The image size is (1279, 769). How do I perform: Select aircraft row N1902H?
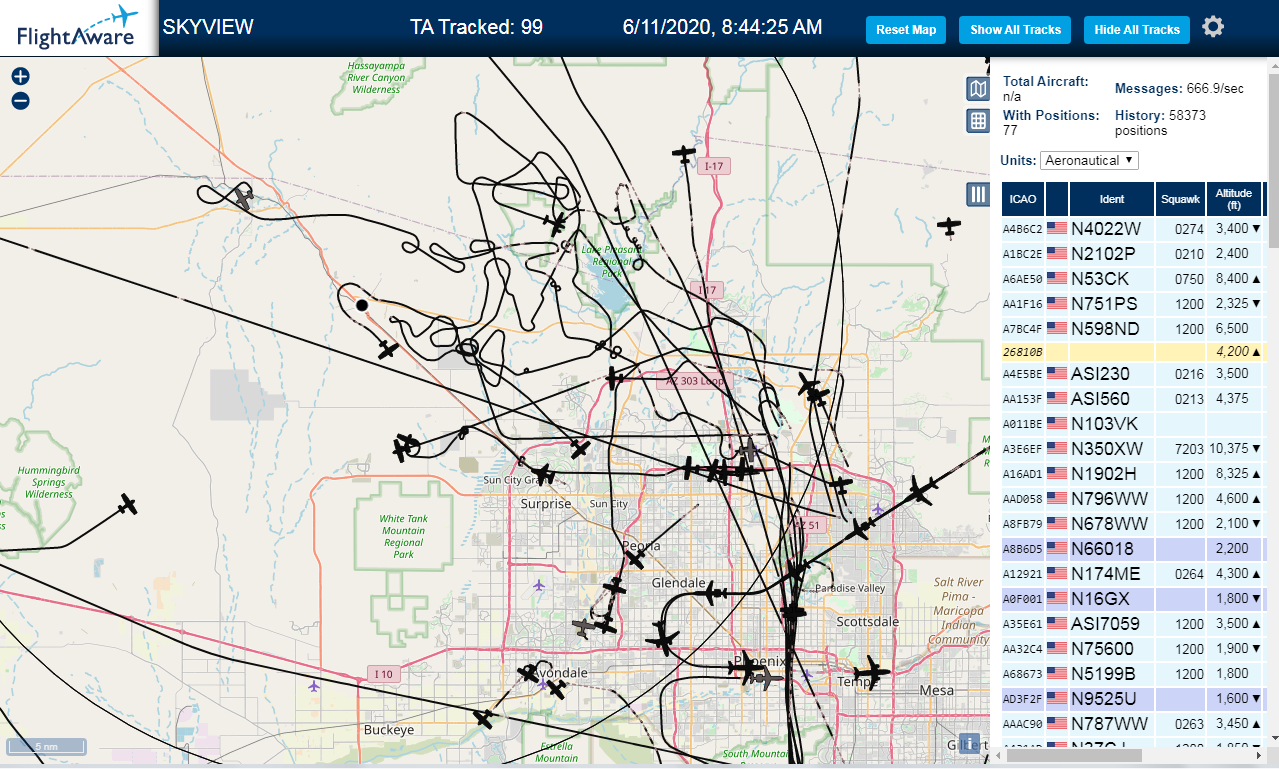click(1135, 474)
